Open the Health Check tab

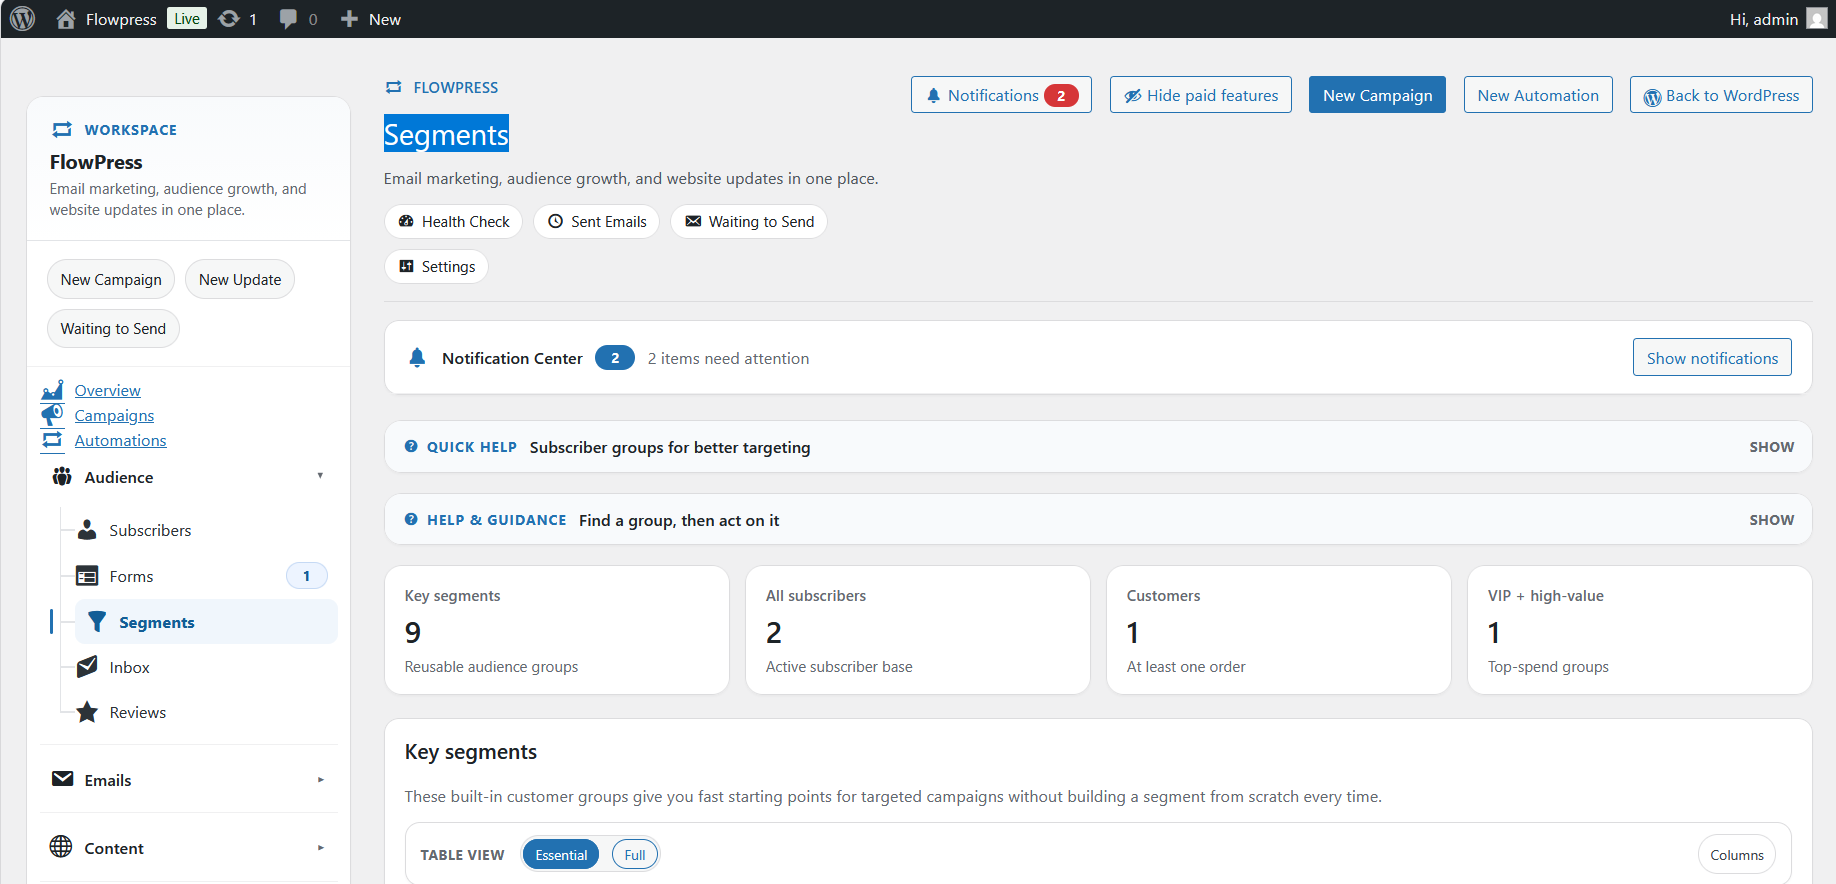(453, 222)
